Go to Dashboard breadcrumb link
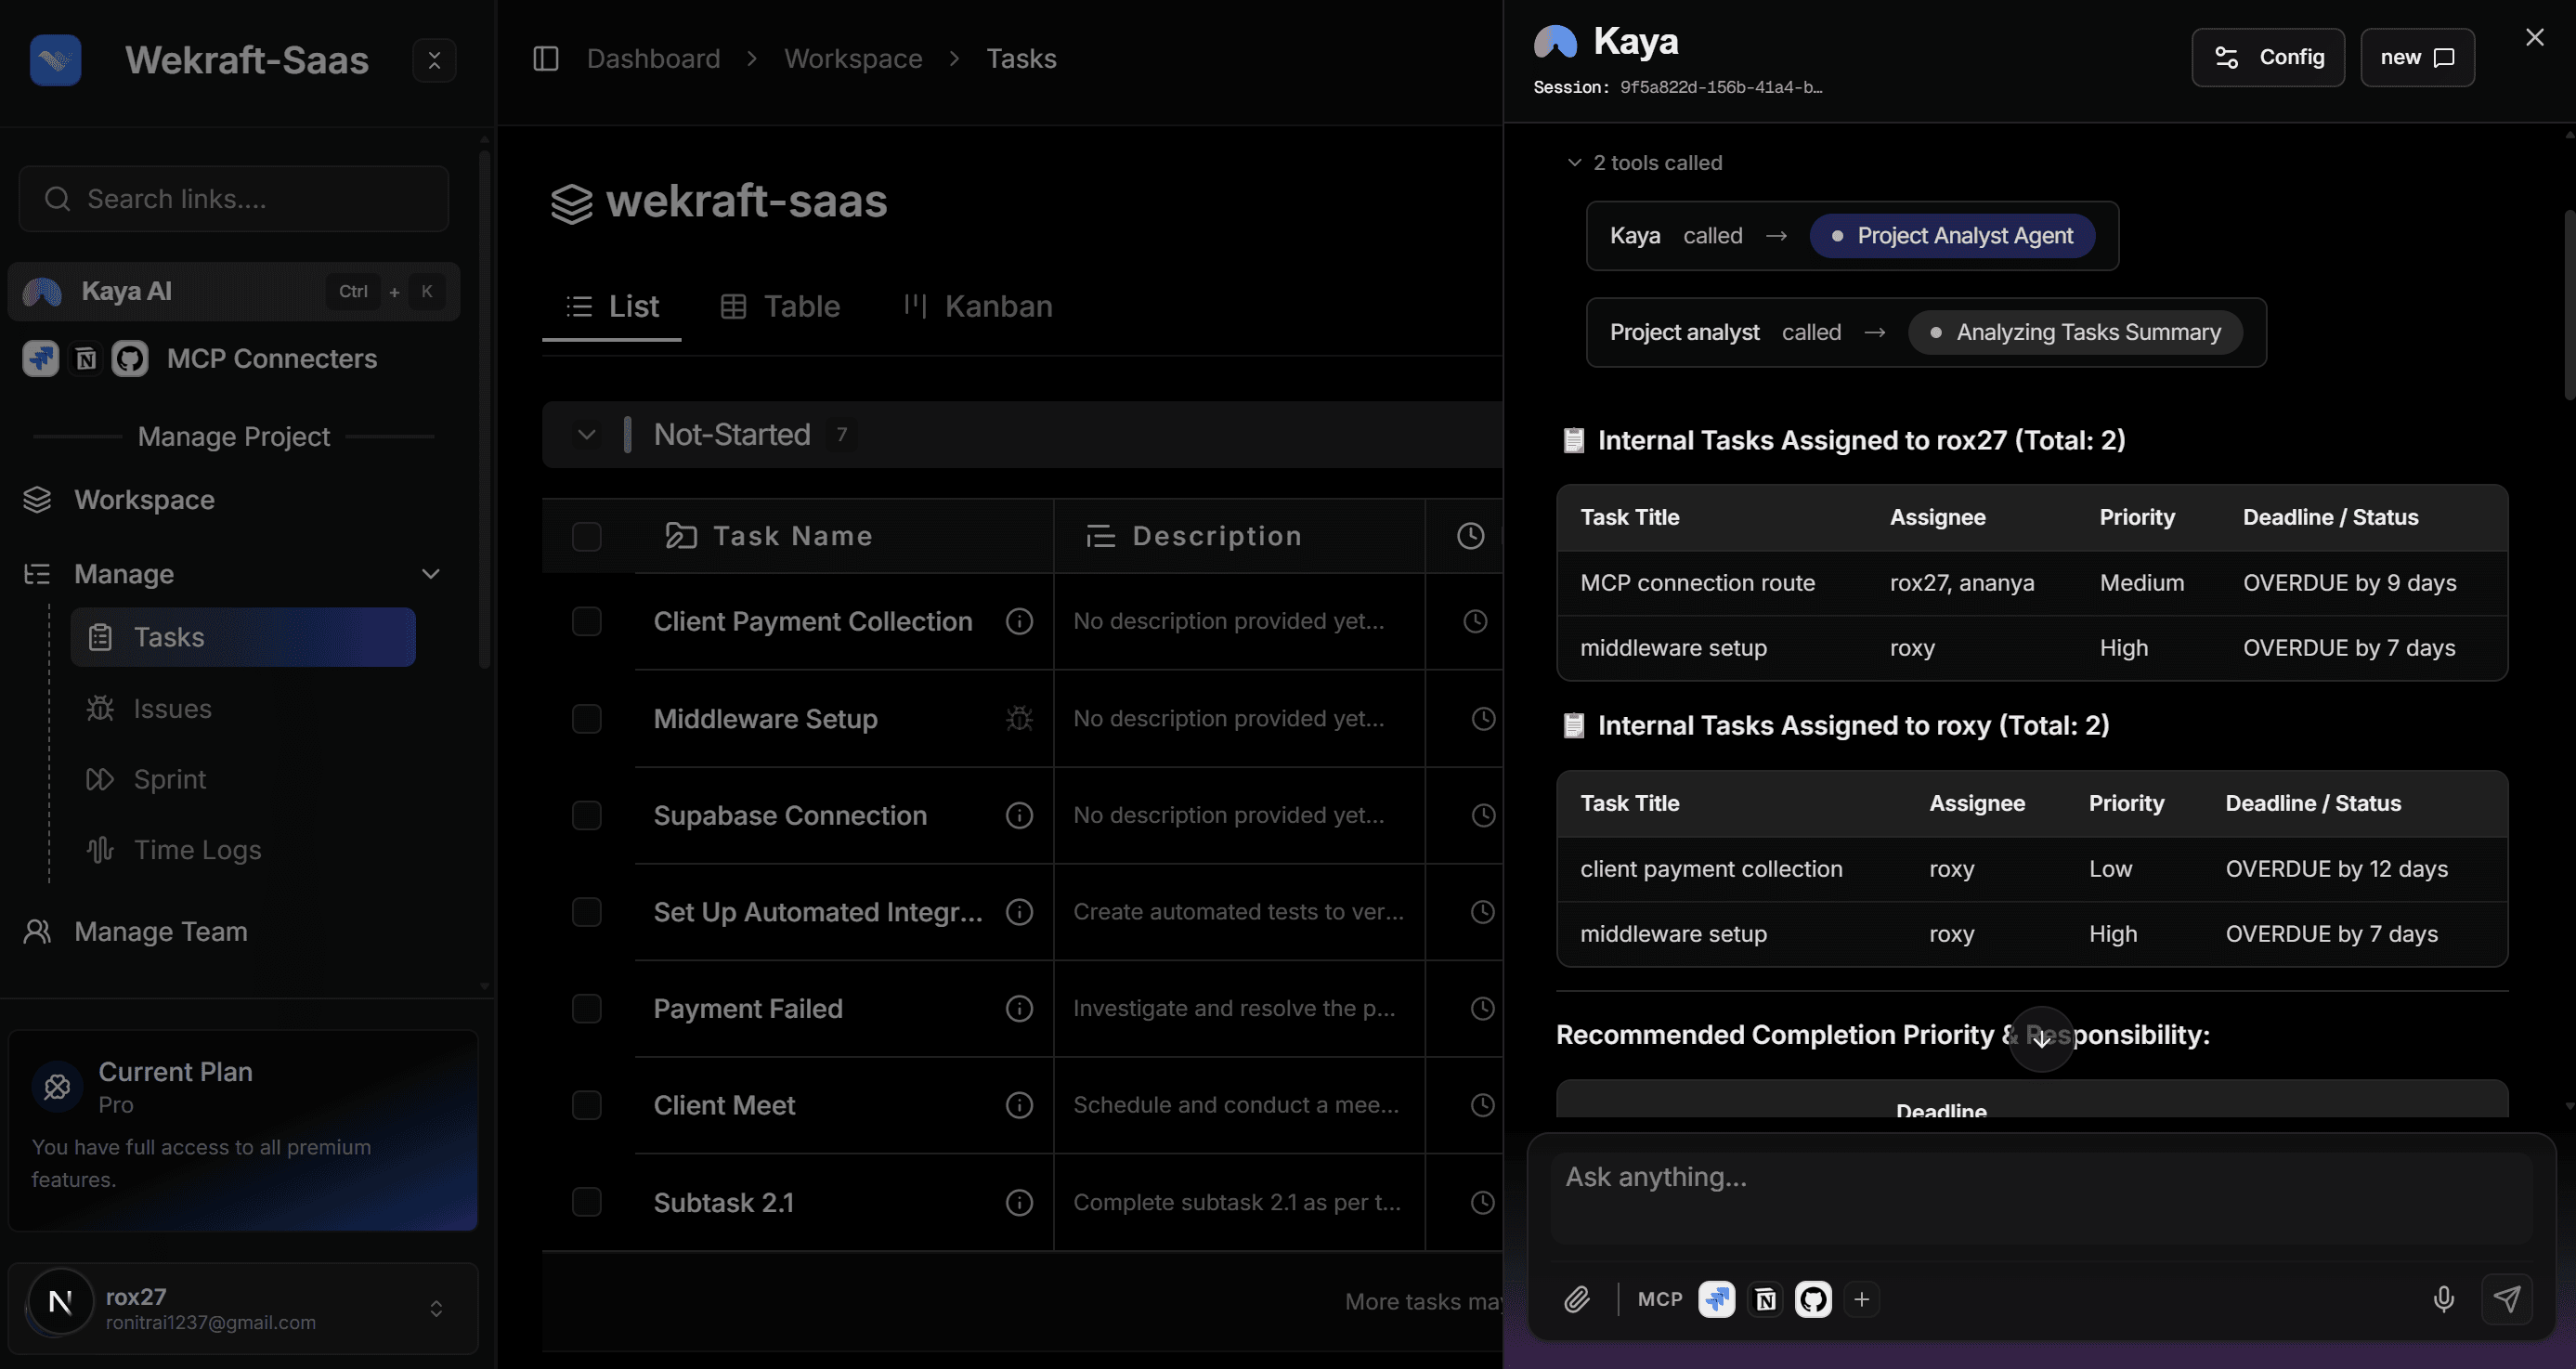The height and width of the screenshot is (1369, 2576). 653,59
